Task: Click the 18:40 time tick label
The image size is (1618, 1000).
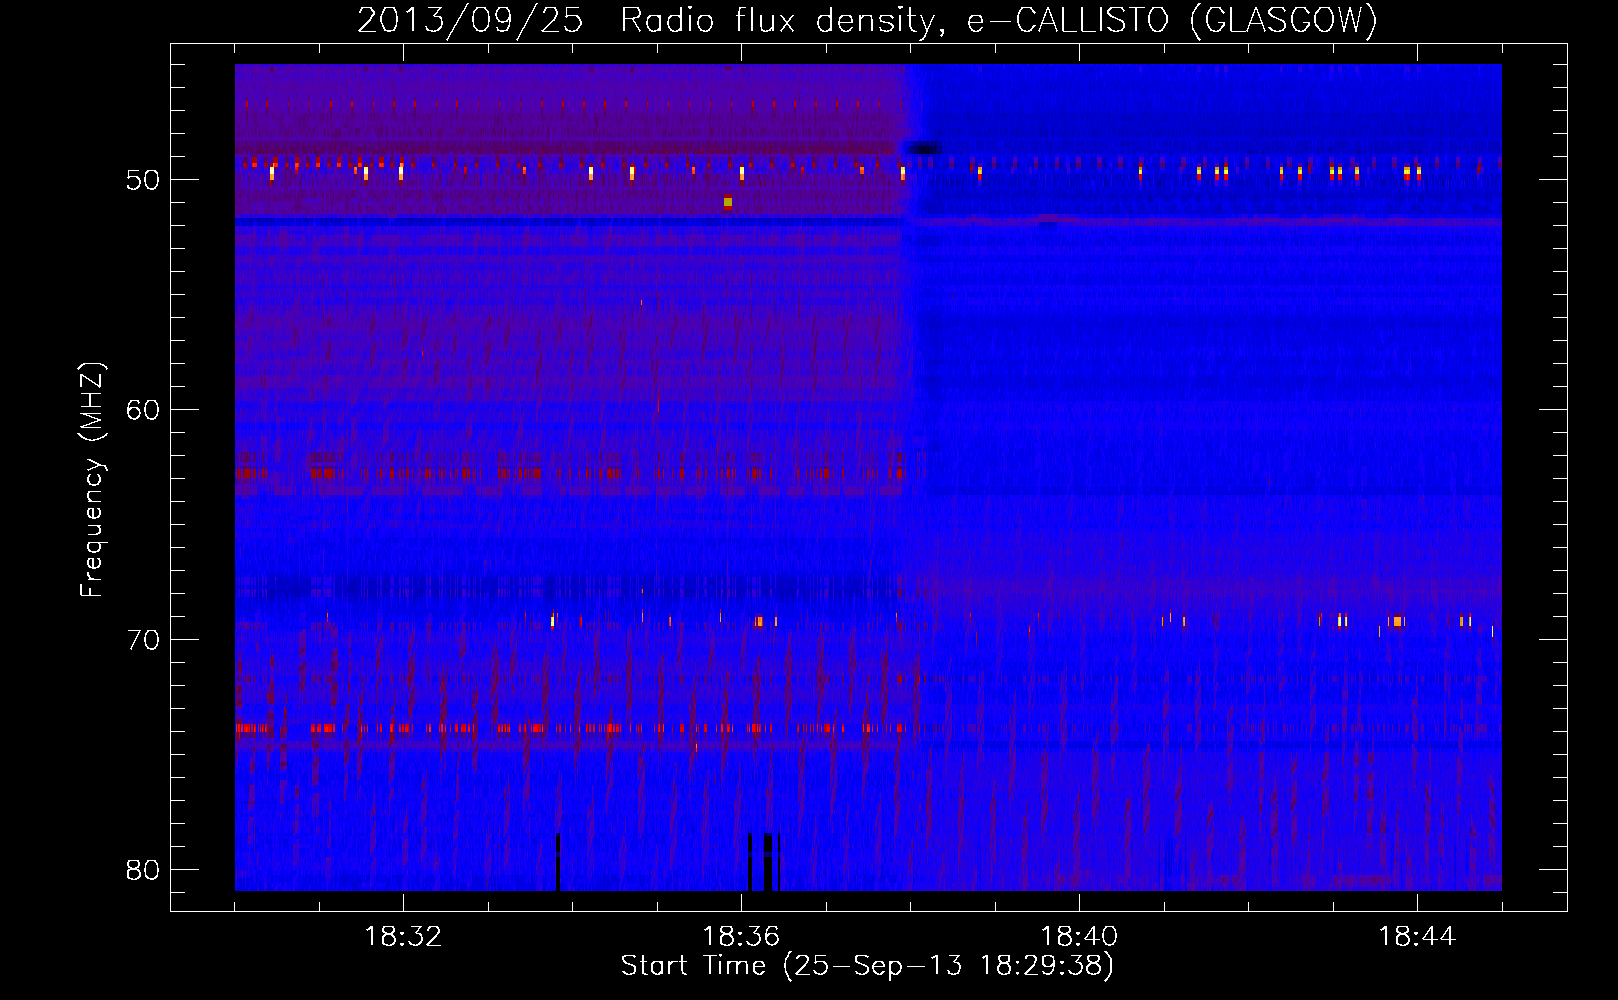Action: coord(1079,937)
